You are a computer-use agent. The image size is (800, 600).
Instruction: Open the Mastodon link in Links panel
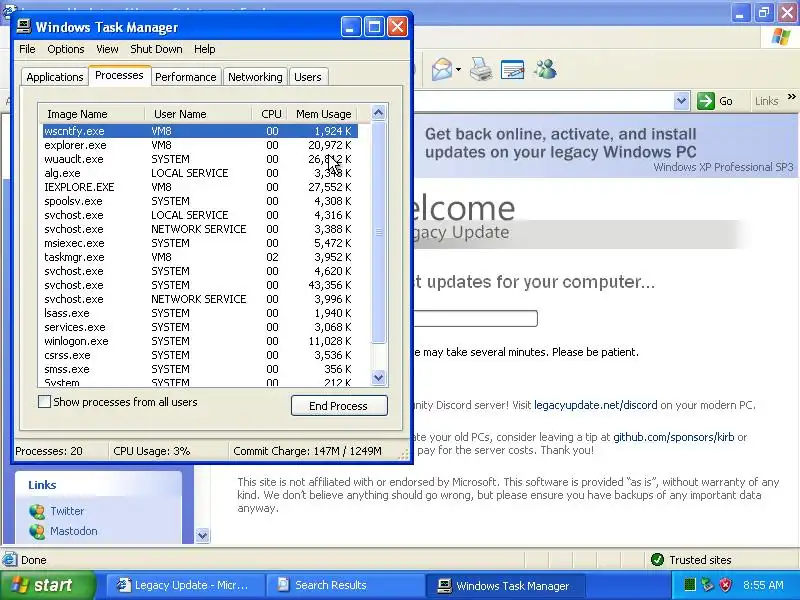[x=73, y=531]
